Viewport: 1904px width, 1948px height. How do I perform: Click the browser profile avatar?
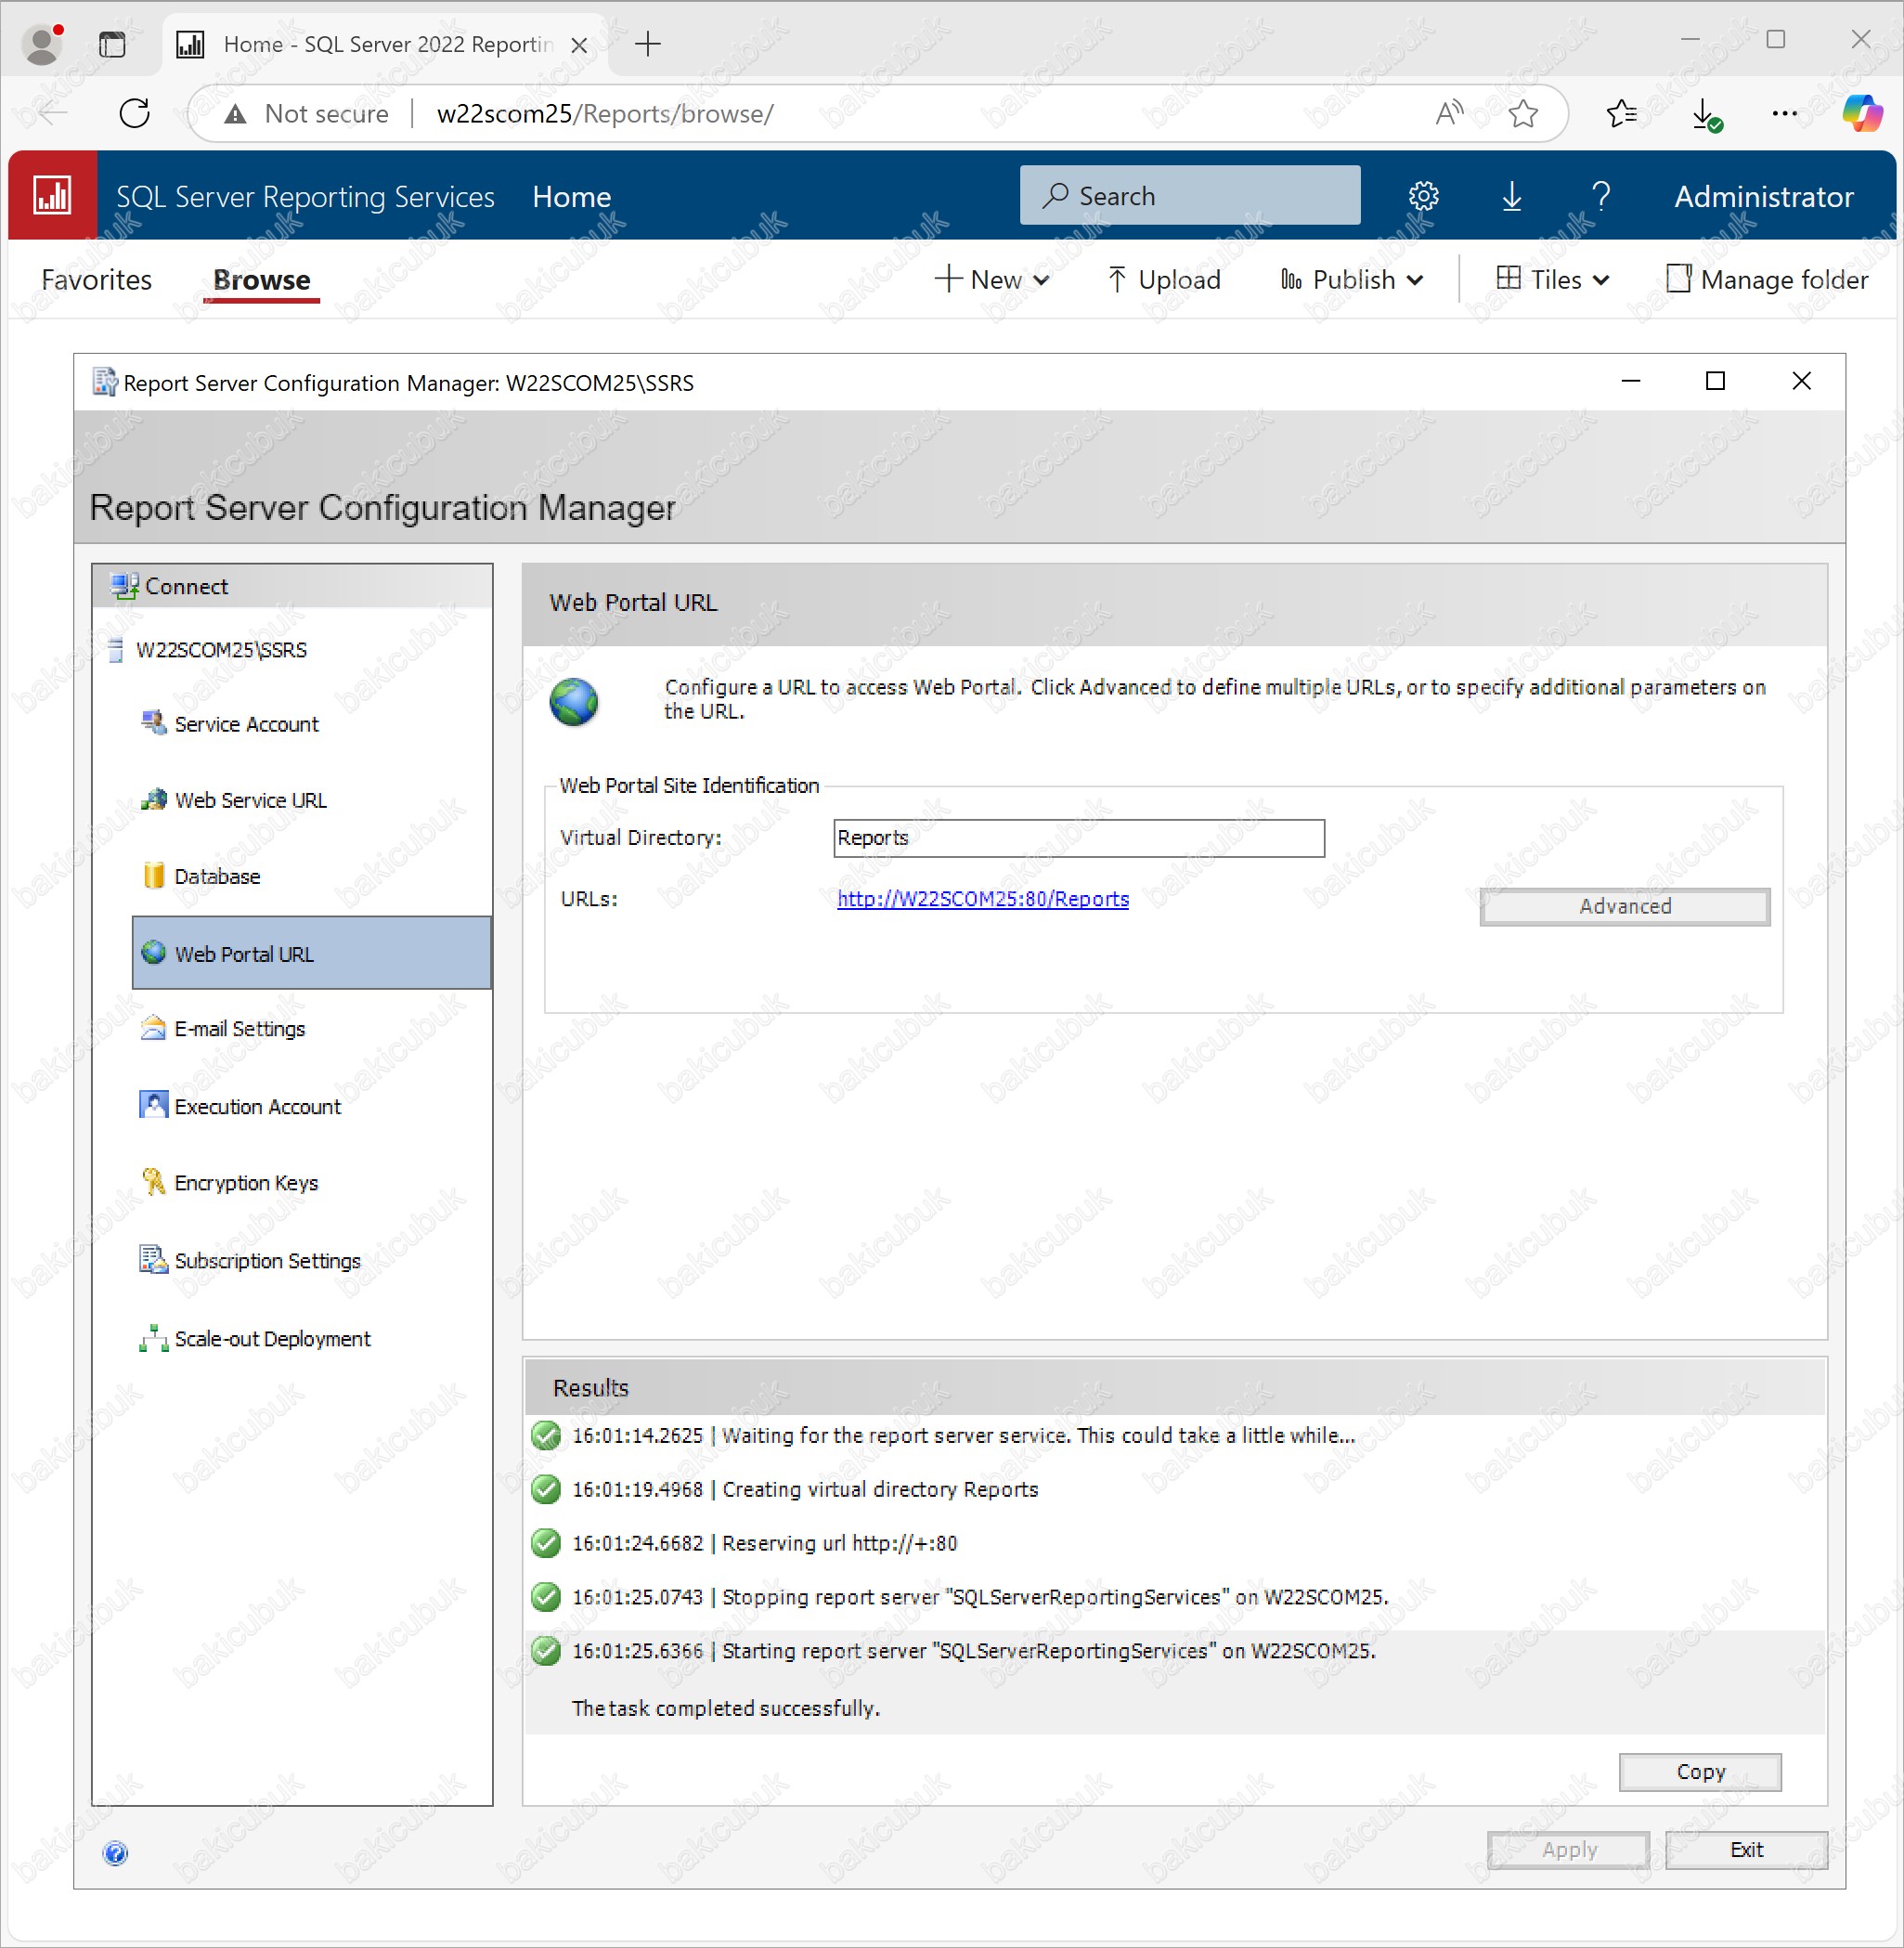(42, 44)
